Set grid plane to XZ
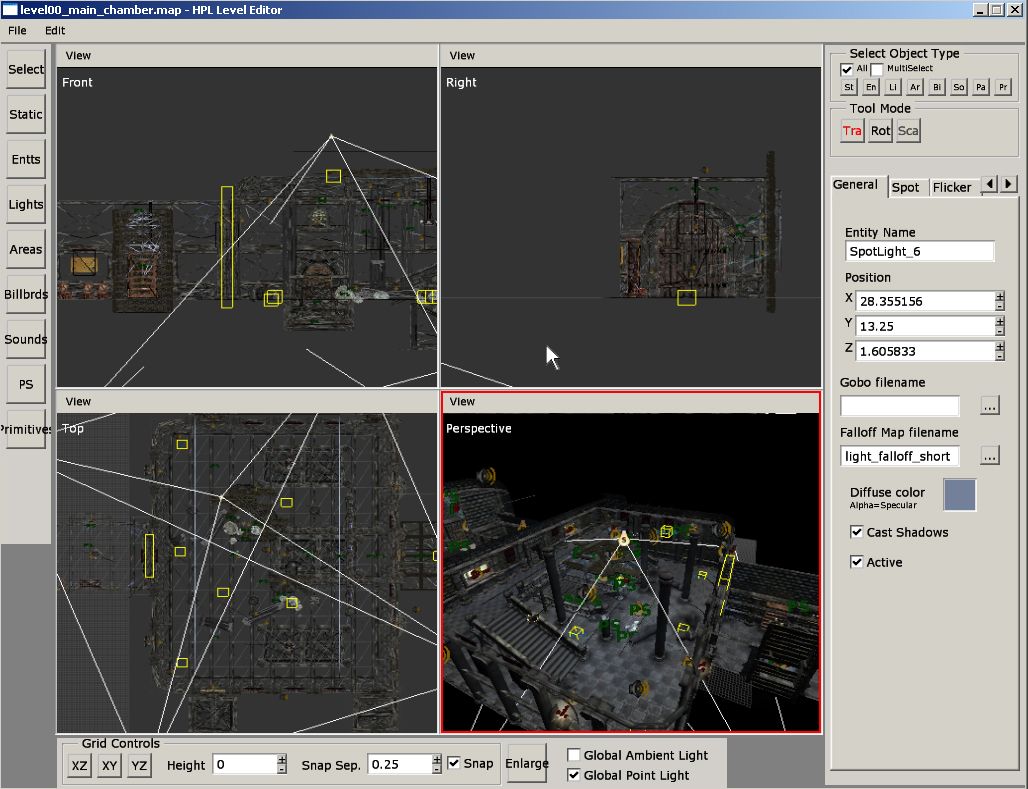The image size is (1028, 789). (x=79, y=765)
